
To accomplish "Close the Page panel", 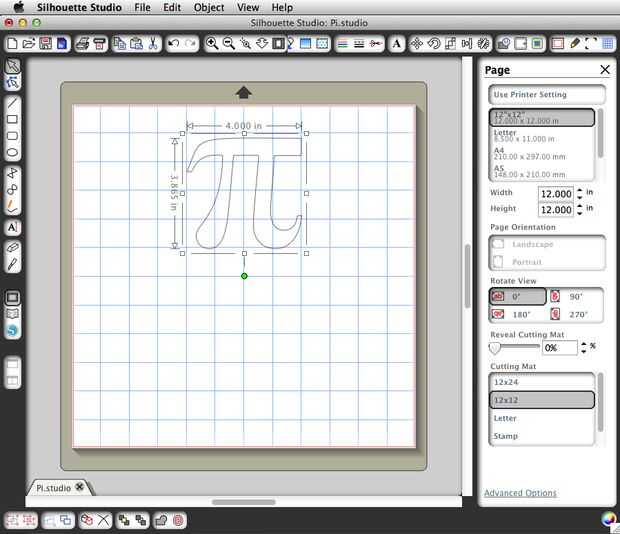I will pos(605,70).
